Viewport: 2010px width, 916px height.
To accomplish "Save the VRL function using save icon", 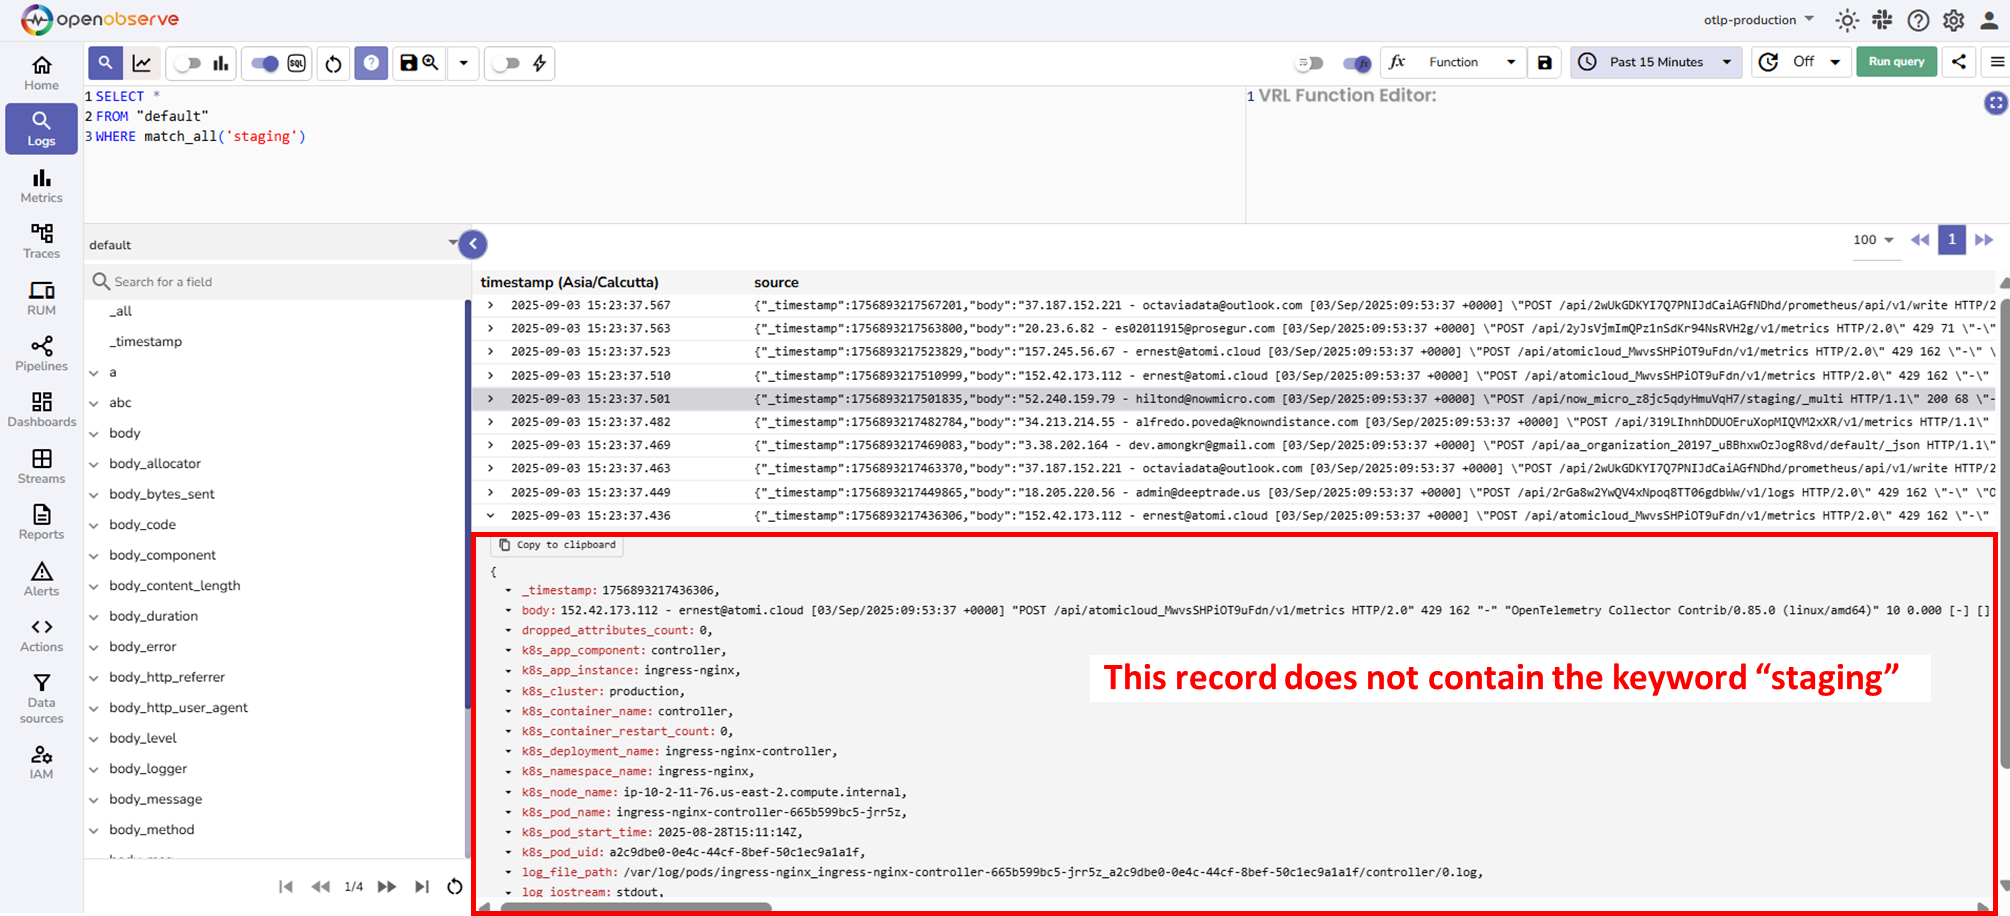I will point(1544,62).
